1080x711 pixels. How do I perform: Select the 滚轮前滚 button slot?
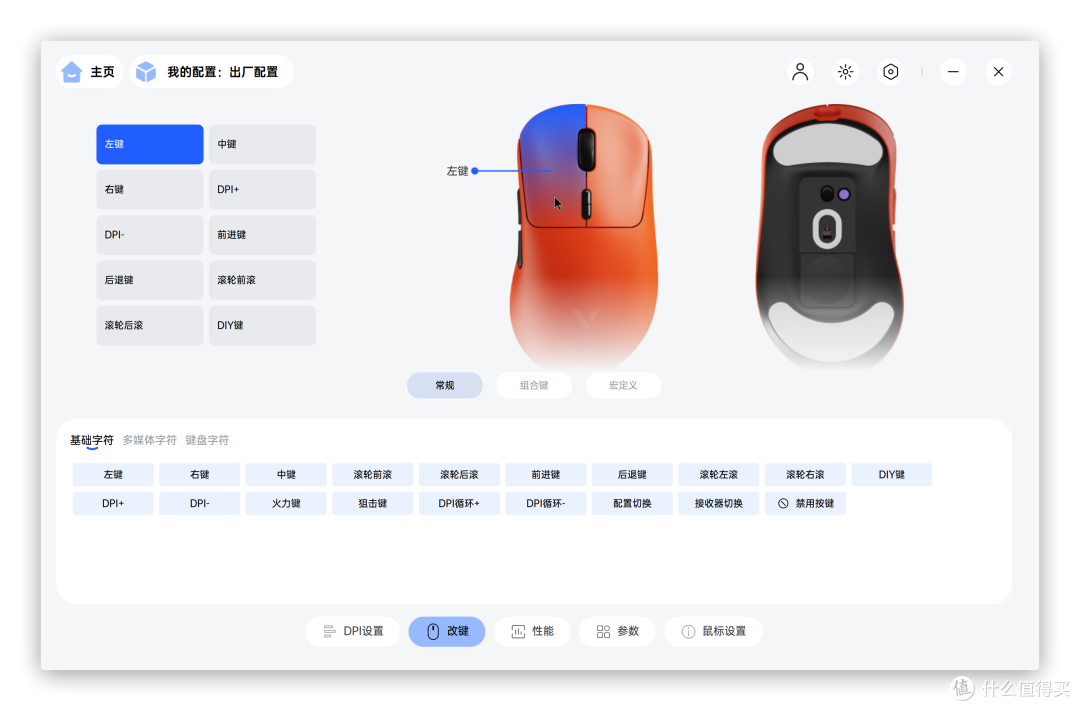pos(262,280)
